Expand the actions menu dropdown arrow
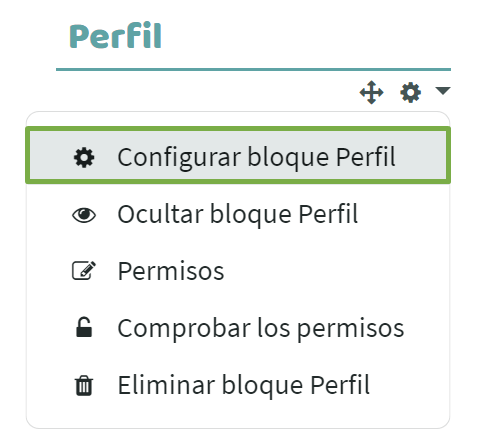477x441 pixels. point(443,90)
